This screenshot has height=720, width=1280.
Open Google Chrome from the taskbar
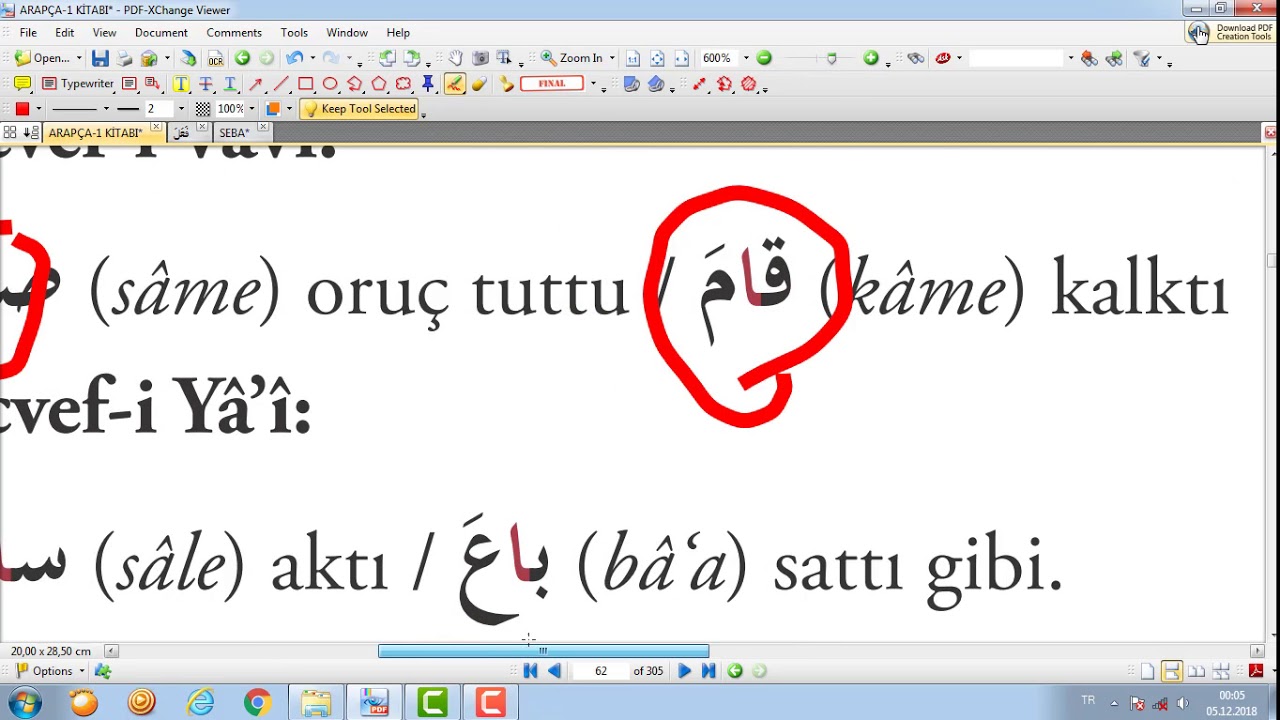pos(257,703)
